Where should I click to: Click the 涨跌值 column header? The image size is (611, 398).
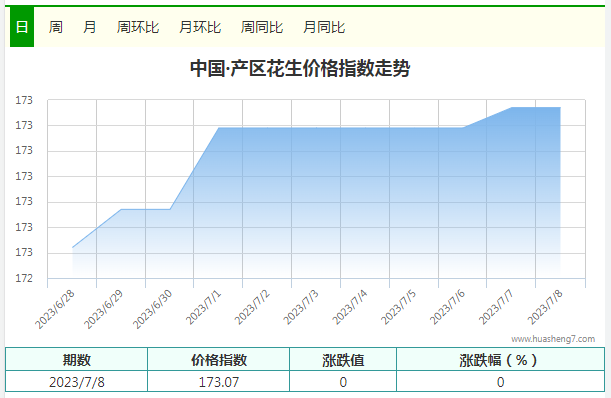(x=343, y=360)
